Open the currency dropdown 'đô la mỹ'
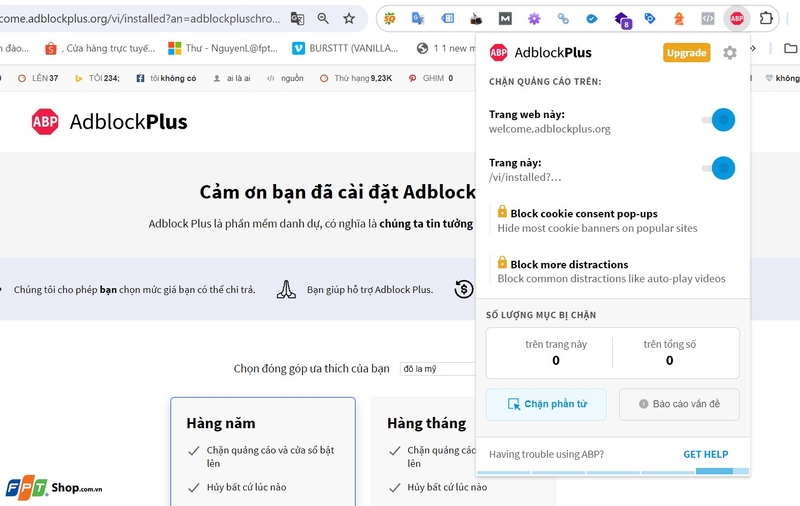The height and width of the screenshot is (506, 800). point(438,369)
